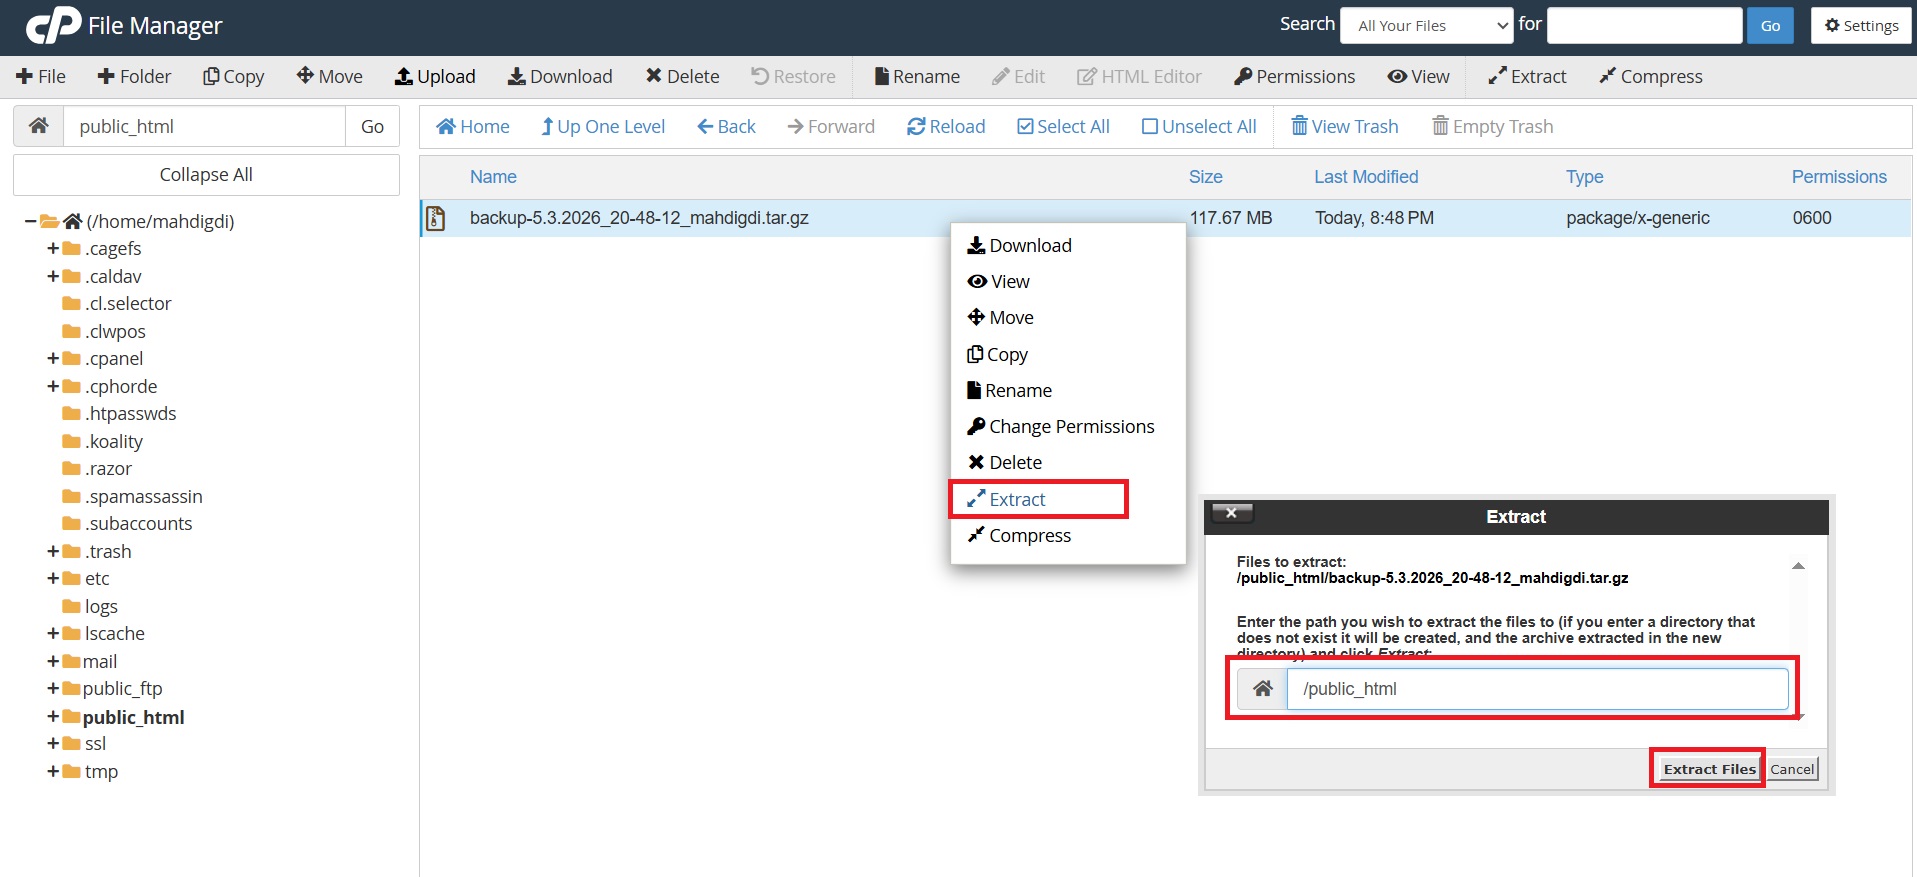The image size is (1917, 877).
Task: Expand the .cagefs folder
Action: pos(53,248)
